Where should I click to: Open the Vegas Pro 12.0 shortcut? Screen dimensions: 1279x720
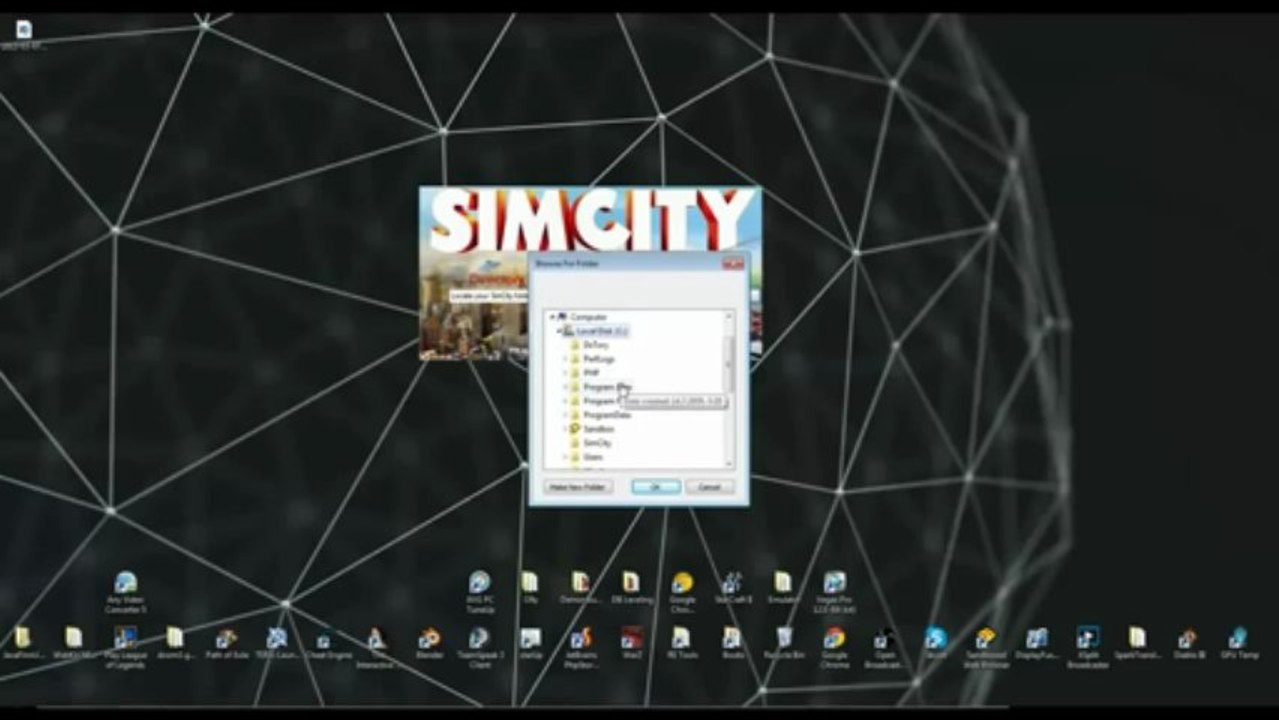point(834,590)
